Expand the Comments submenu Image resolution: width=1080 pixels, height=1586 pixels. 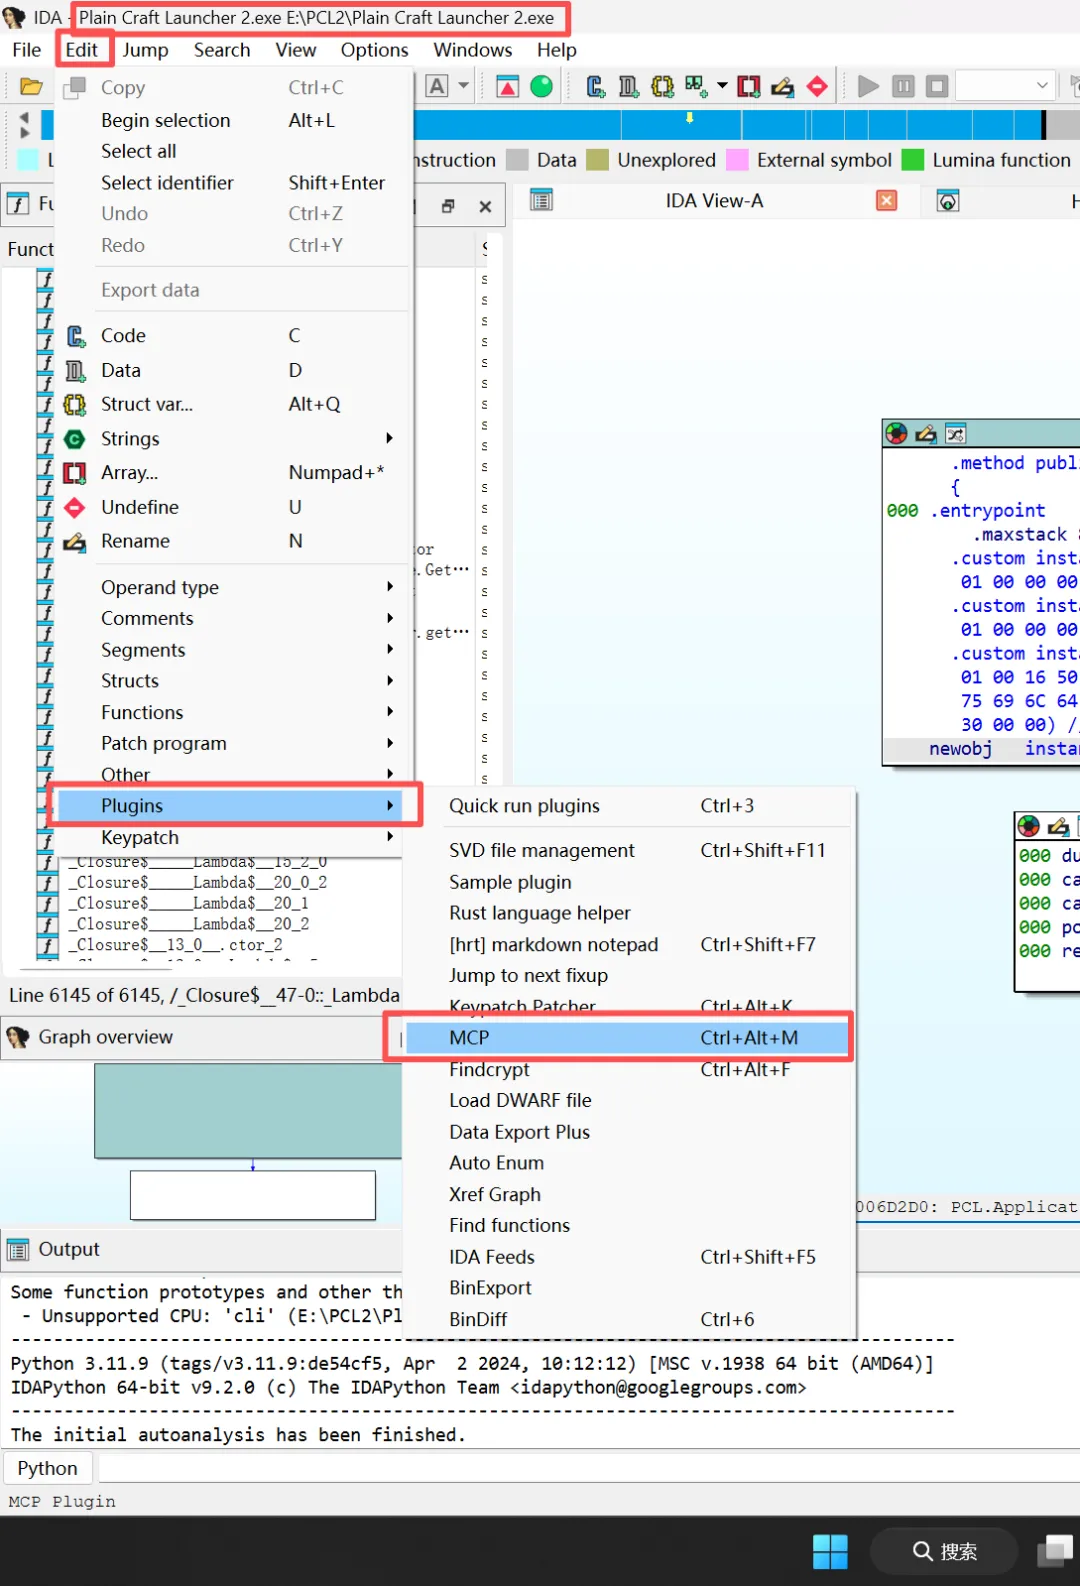(x=234, y=618)
